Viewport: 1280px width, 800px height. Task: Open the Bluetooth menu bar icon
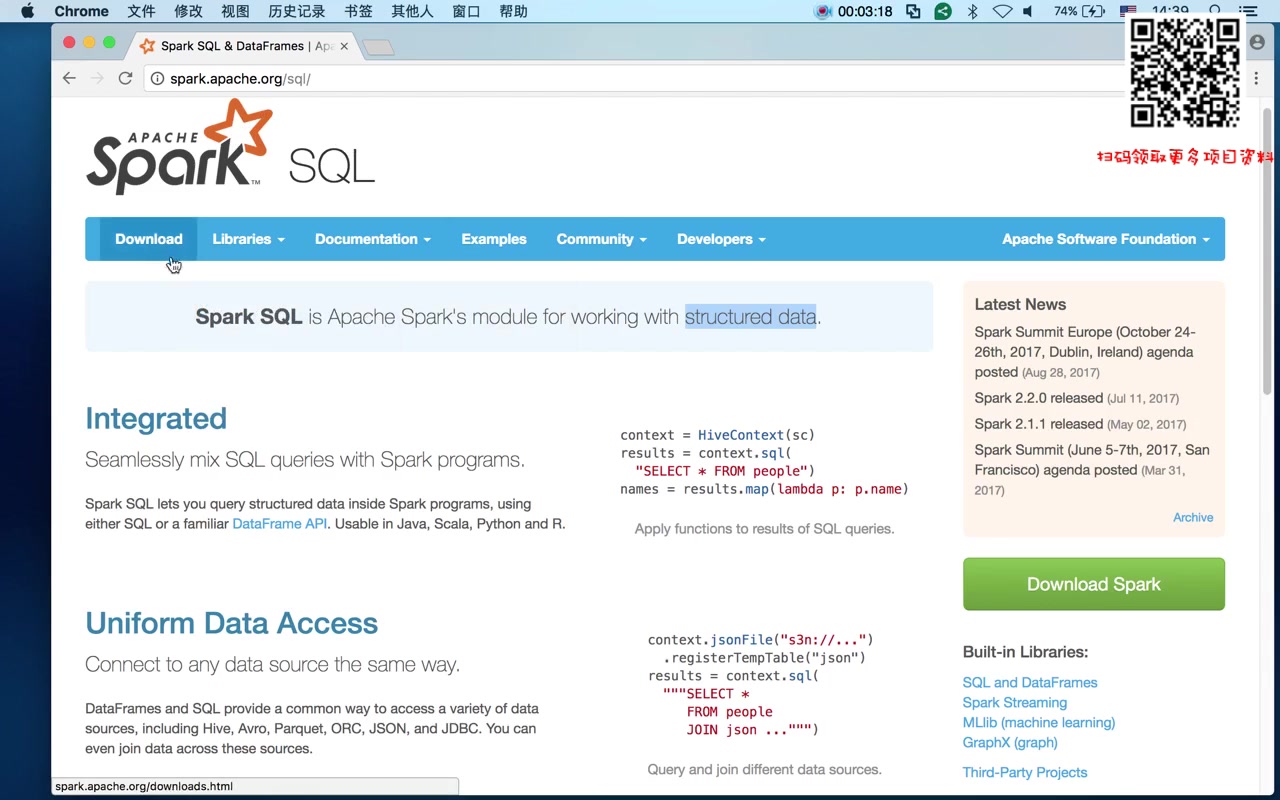(972, 11)
